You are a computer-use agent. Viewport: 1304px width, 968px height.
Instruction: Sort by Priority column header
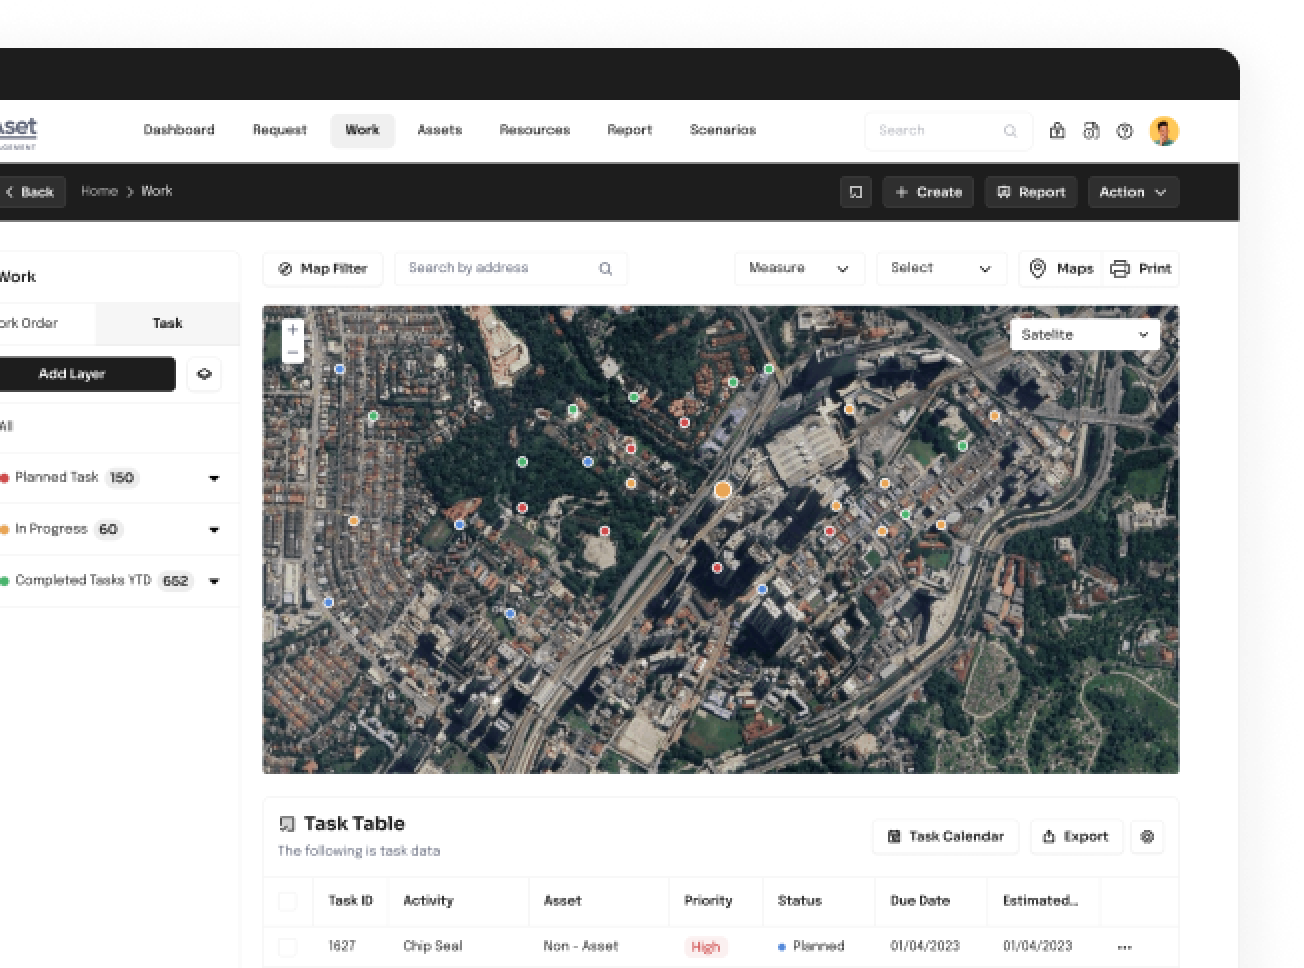pyautogui.click(x=708, y=901)
